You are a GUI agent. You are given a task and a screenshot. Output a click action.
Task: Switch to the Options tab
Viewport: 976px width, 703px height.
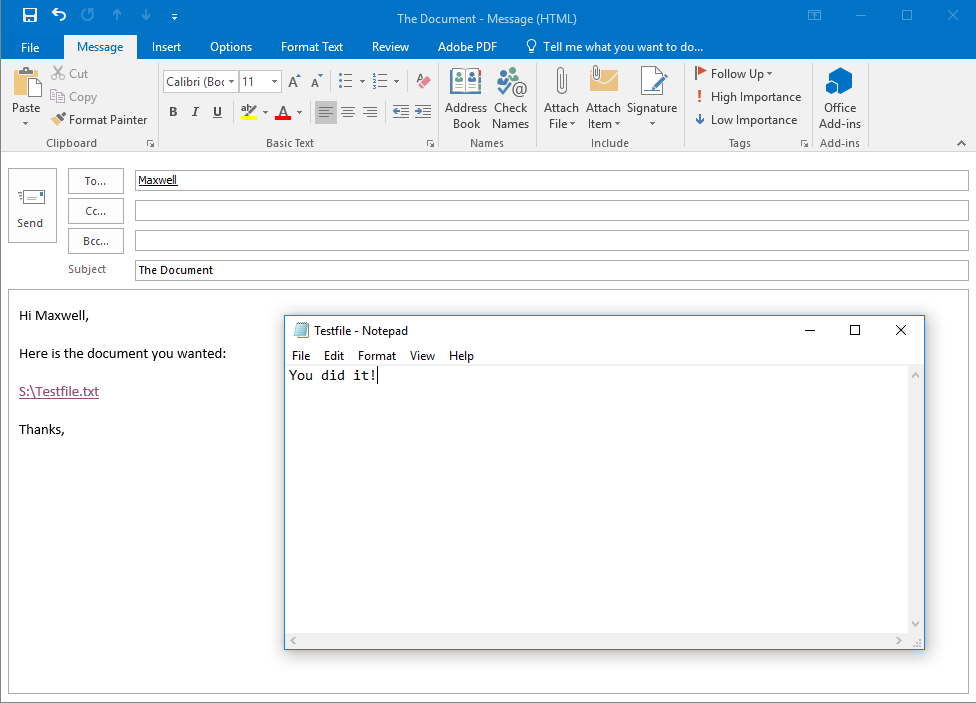click(231, 47)
